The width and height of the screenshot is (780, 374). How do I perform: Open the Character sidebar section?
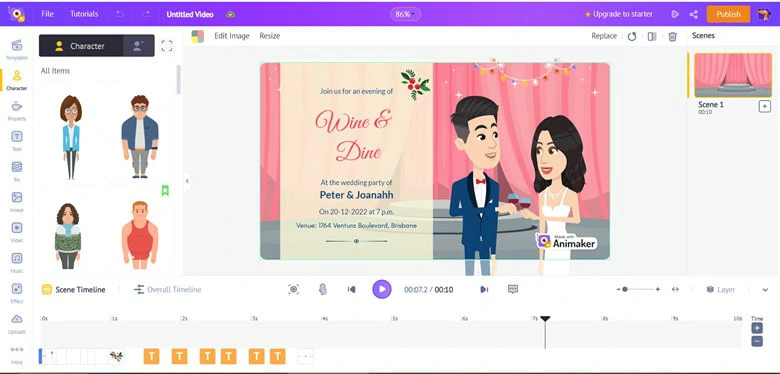click(x=16, y=80)
